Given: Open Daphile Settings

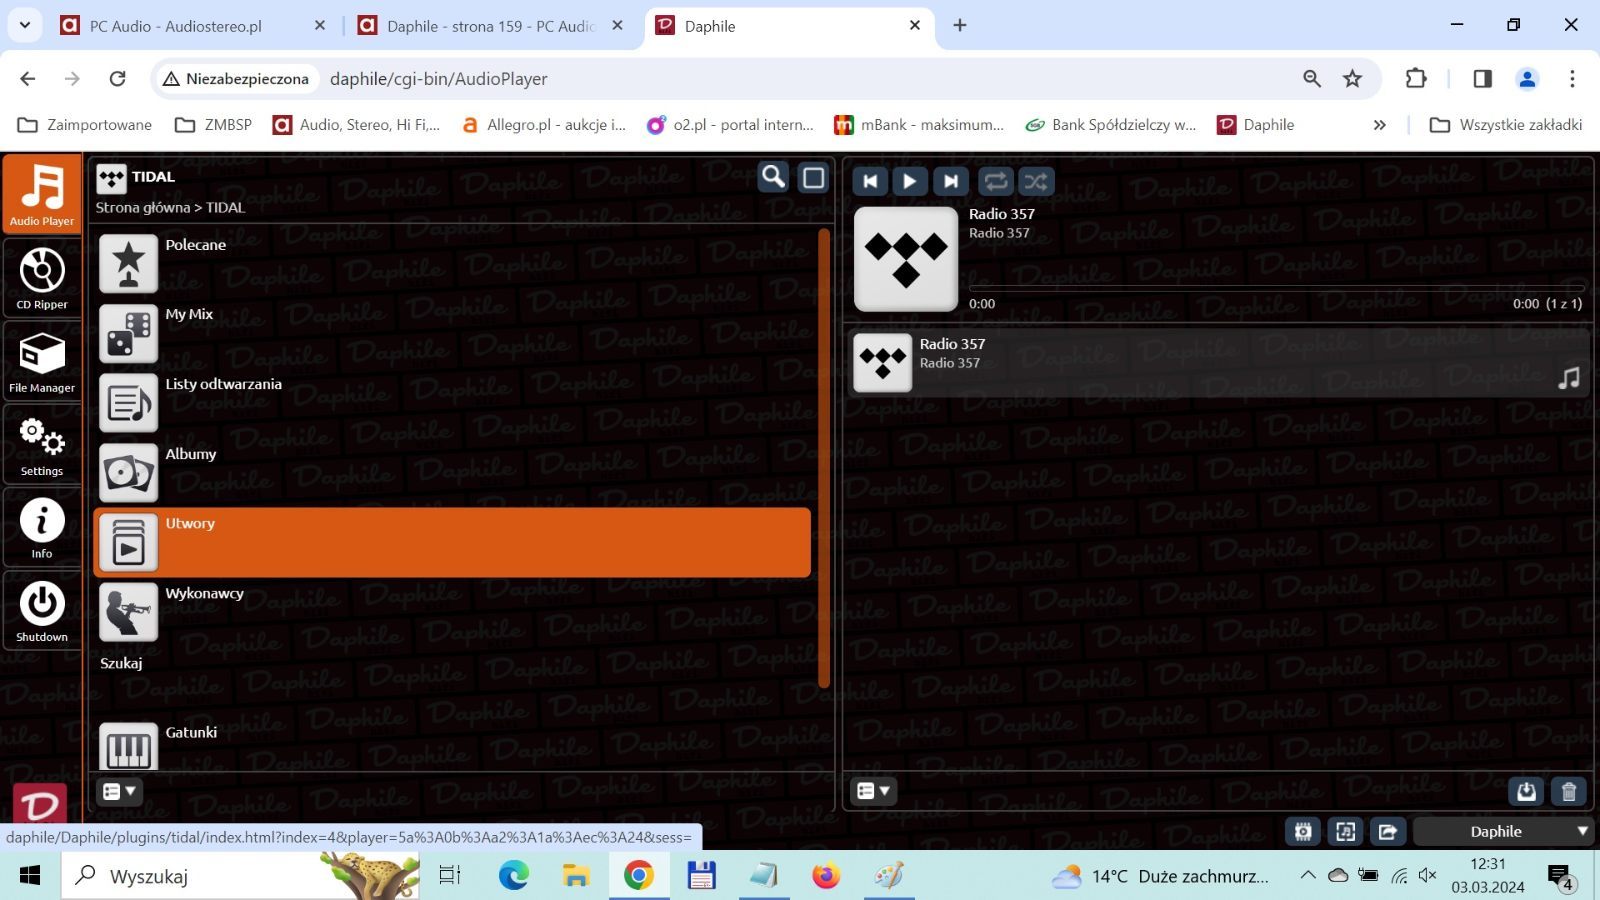Looking at the screenshot, I should [x=42, y=444].
